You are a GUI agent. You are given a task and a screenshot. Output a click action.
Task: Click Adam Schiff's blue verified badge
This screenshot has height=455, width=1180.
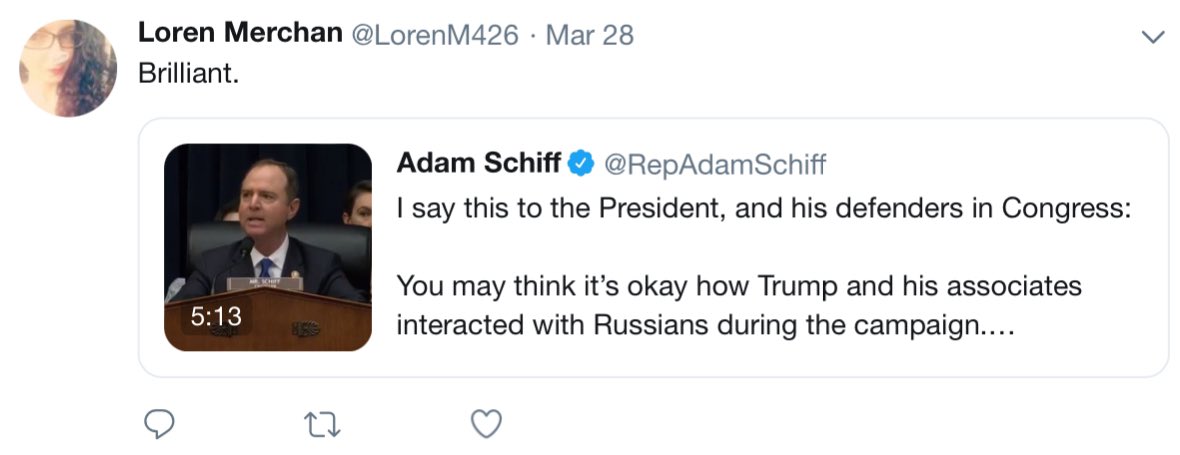[581, 163]
